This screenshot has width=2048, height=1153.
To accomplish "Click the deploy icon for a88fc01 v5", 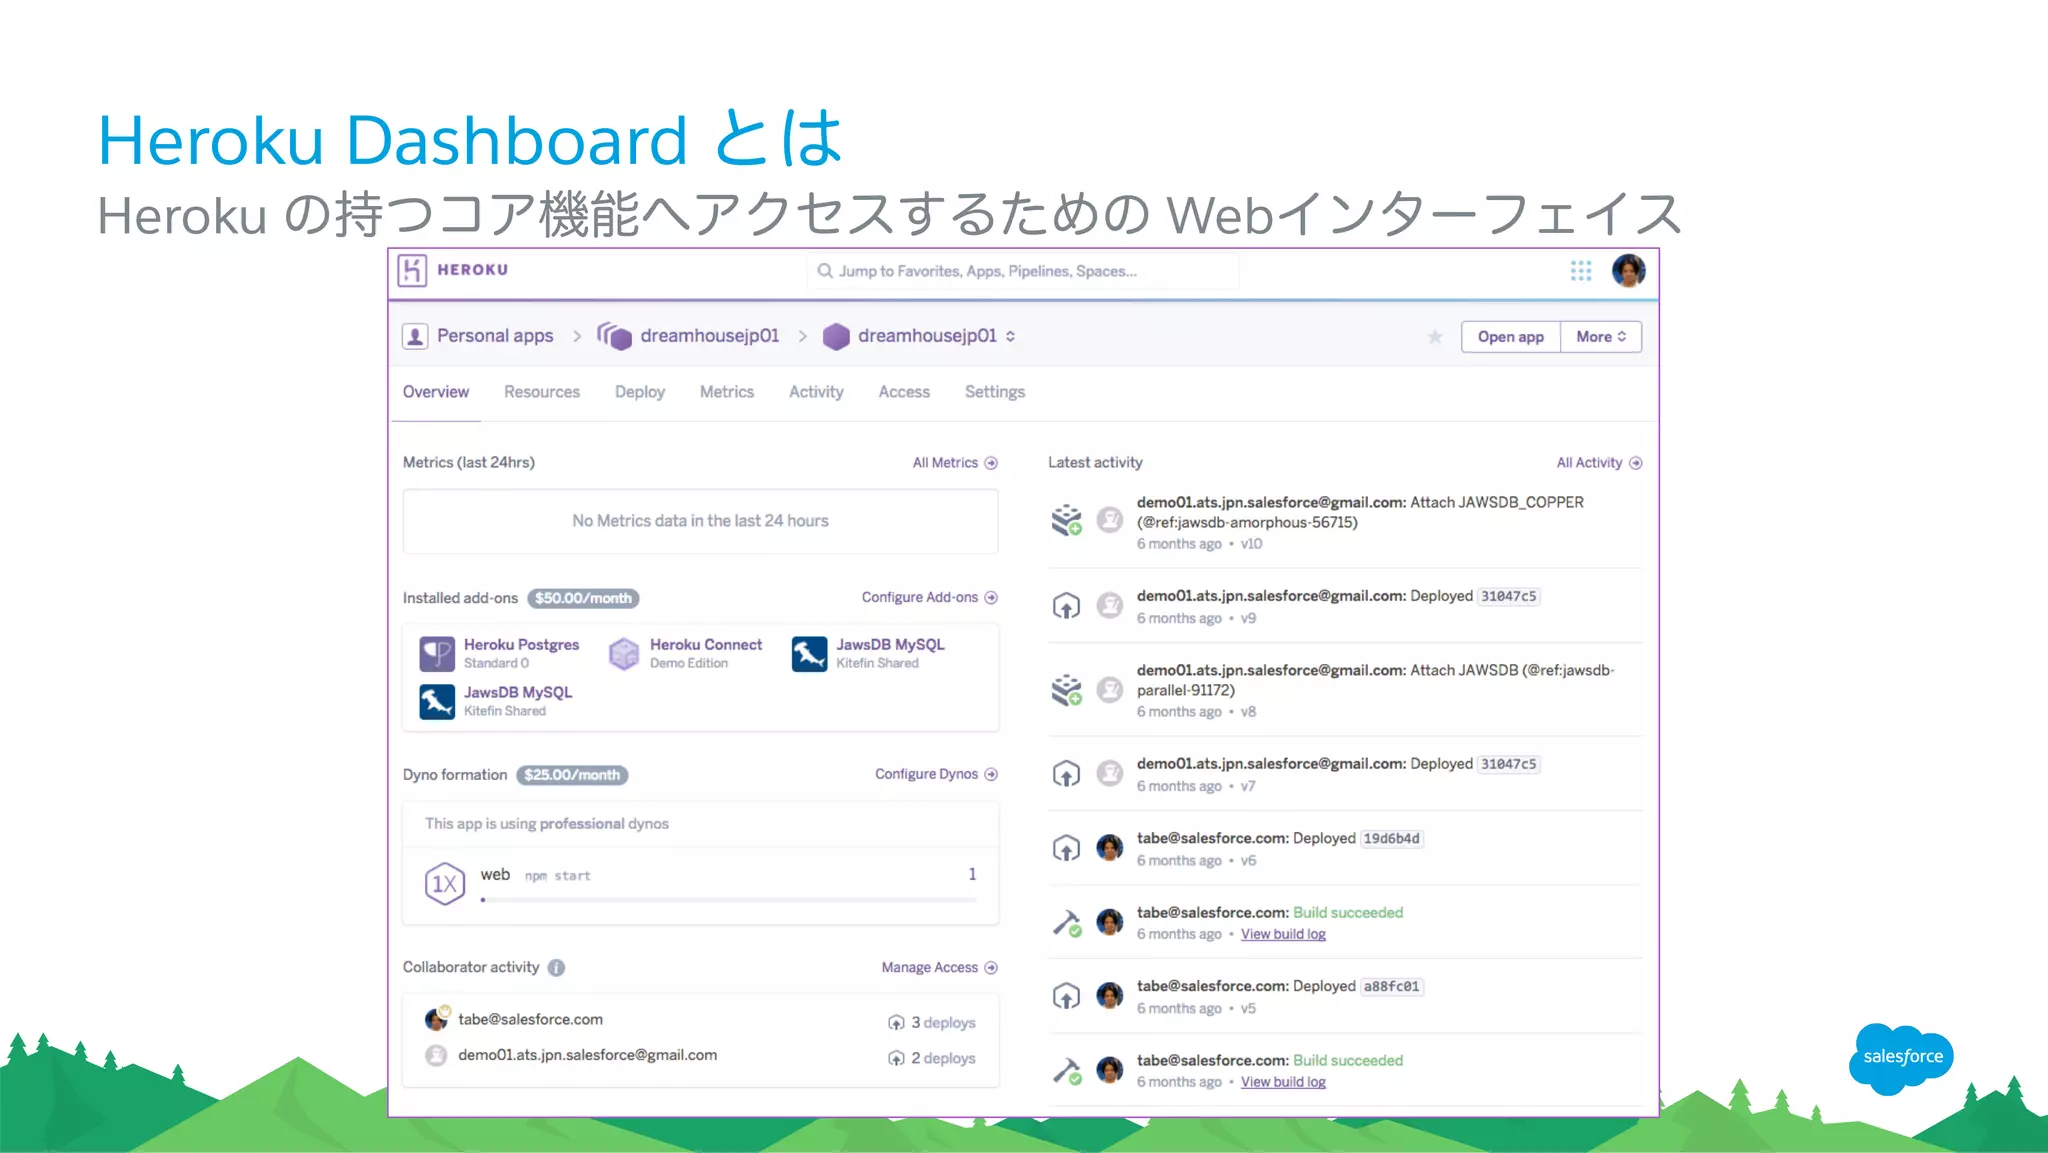I will [1066, 996].
